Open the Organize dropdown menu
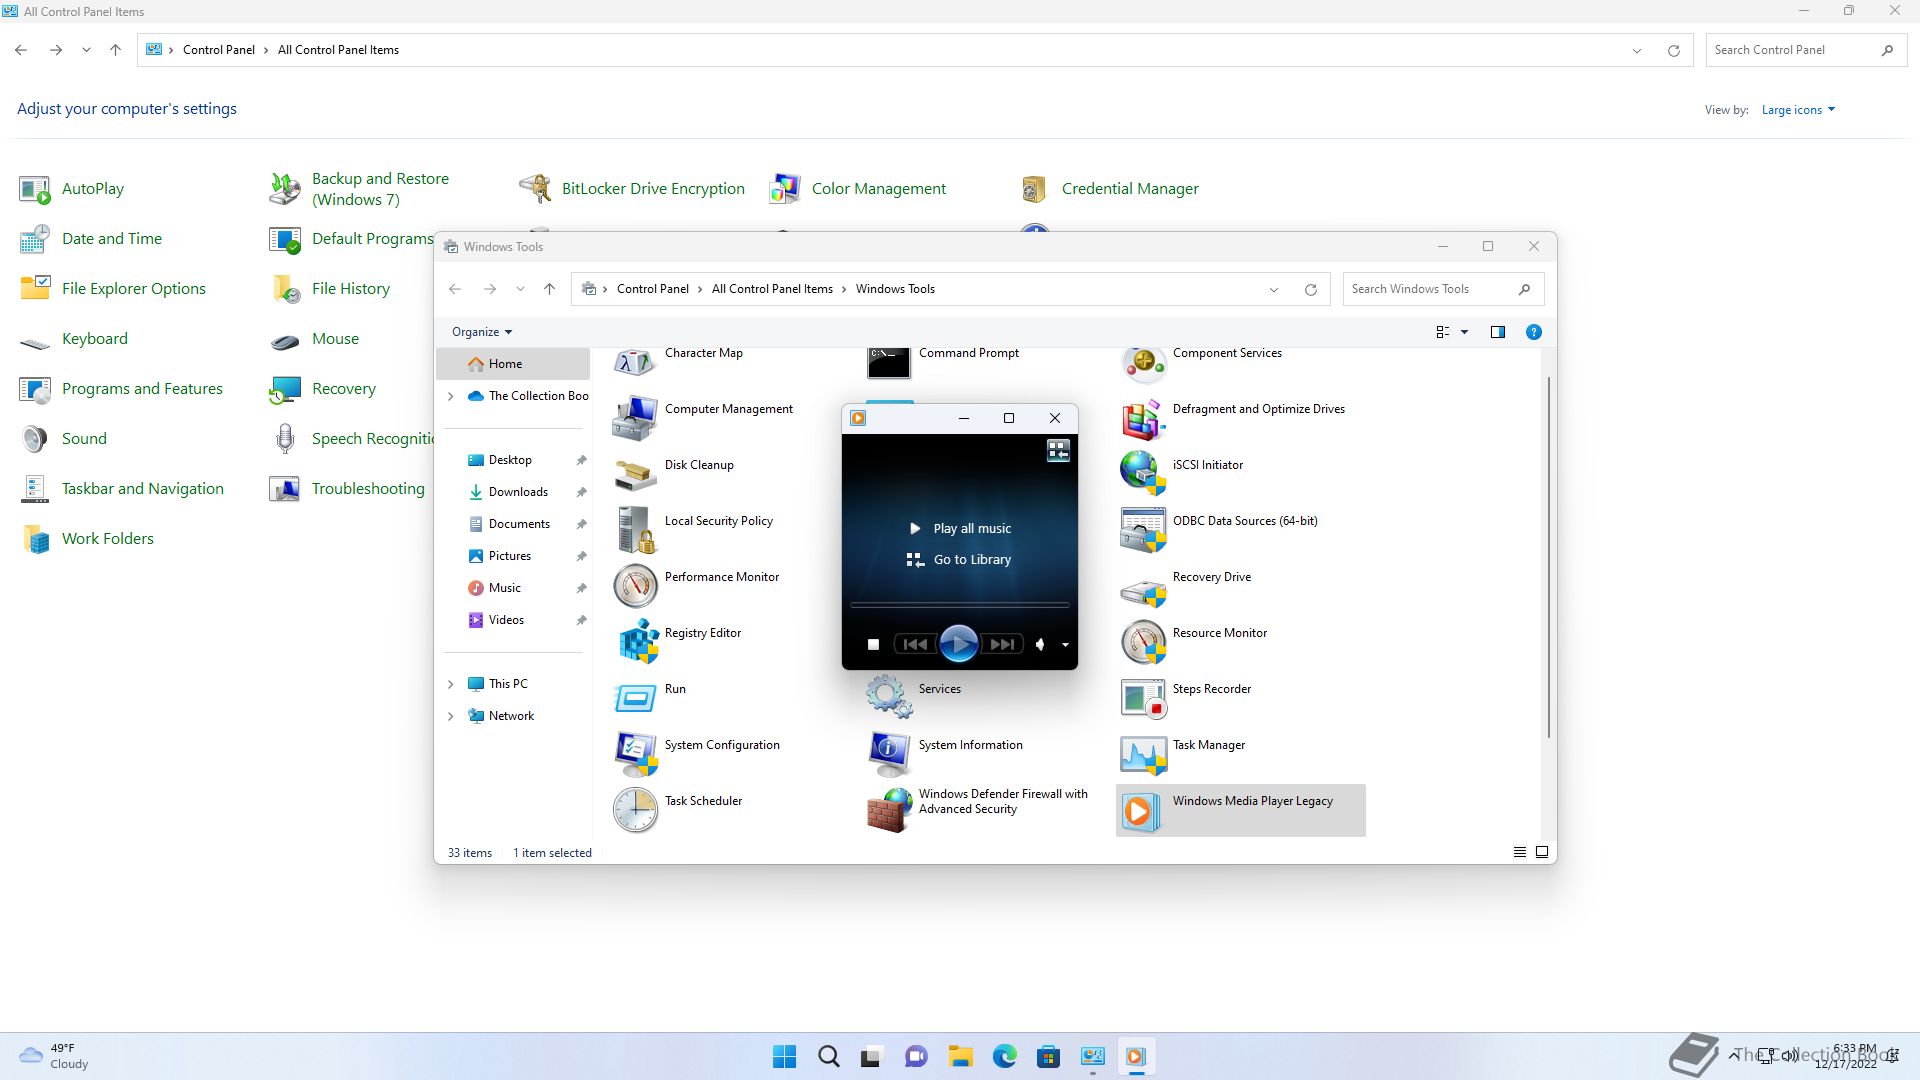The height and width of the screenshot is (1080, 1920). [482, 332]
